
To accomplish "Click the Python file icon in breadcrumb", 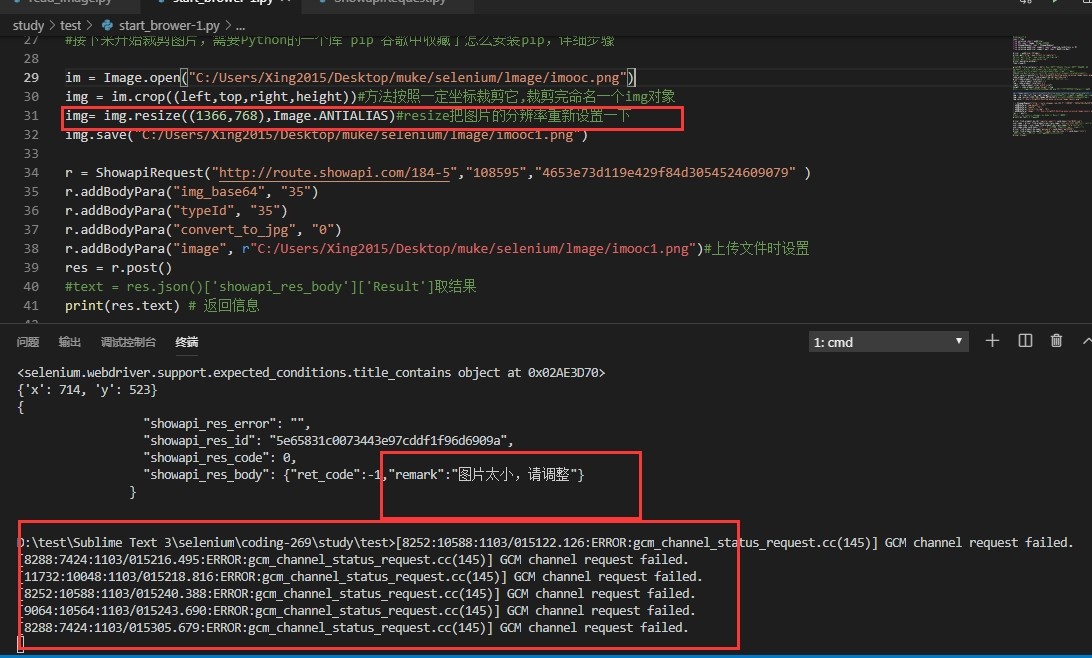I will click(x=107, y=26).
